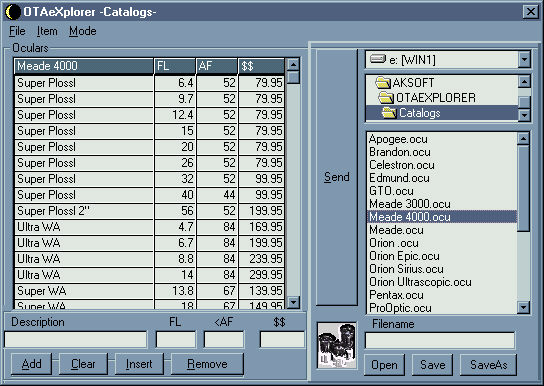Click the crescent moon icon in title bar
Image resolution: width=544 pixels, height=386 pixels.
[x=12, y=12]
